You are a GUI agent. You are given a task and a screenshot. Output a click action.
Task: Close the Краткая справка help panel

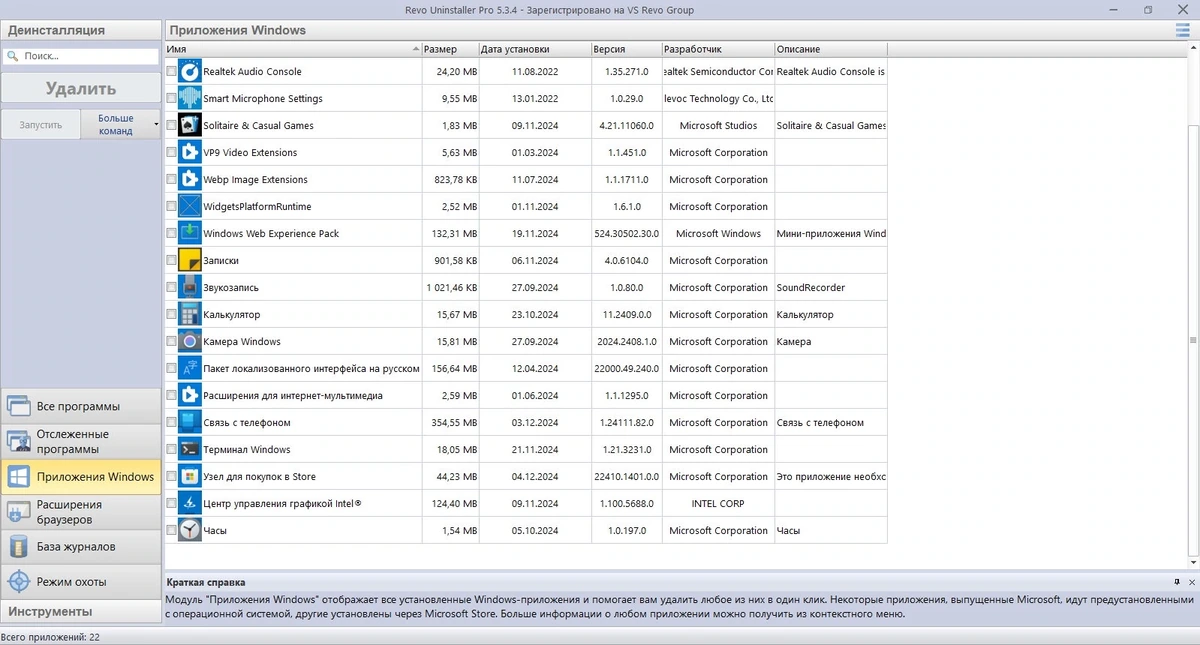1191,582
